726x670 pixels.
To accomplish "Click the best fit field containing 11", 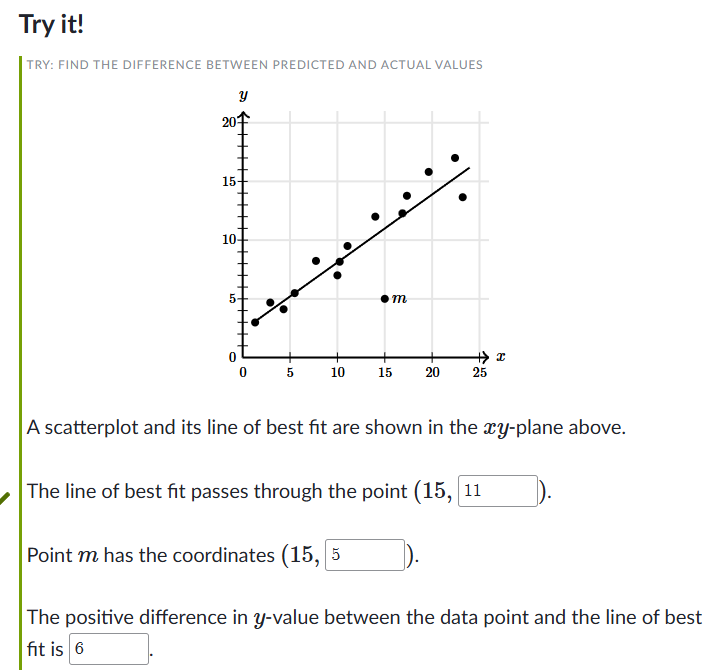I will click(x=497, y=491).
